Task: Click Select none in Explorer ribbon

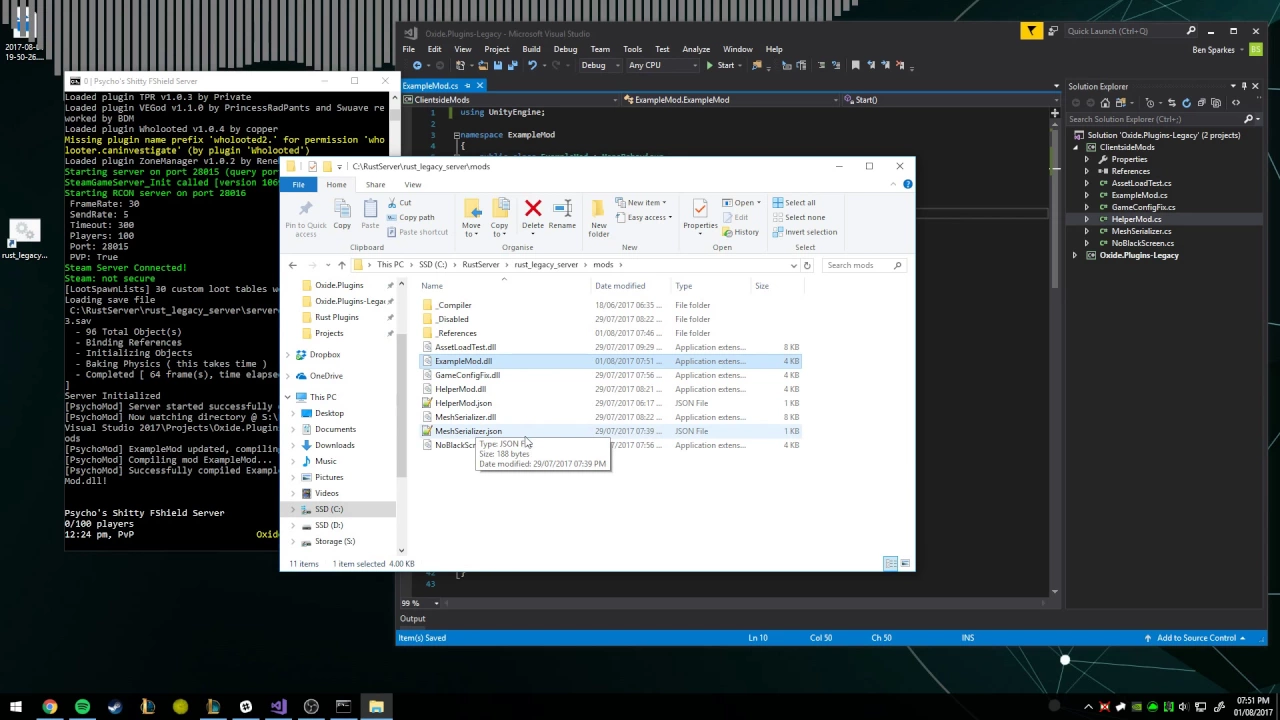Action: (x=799, y=217)
